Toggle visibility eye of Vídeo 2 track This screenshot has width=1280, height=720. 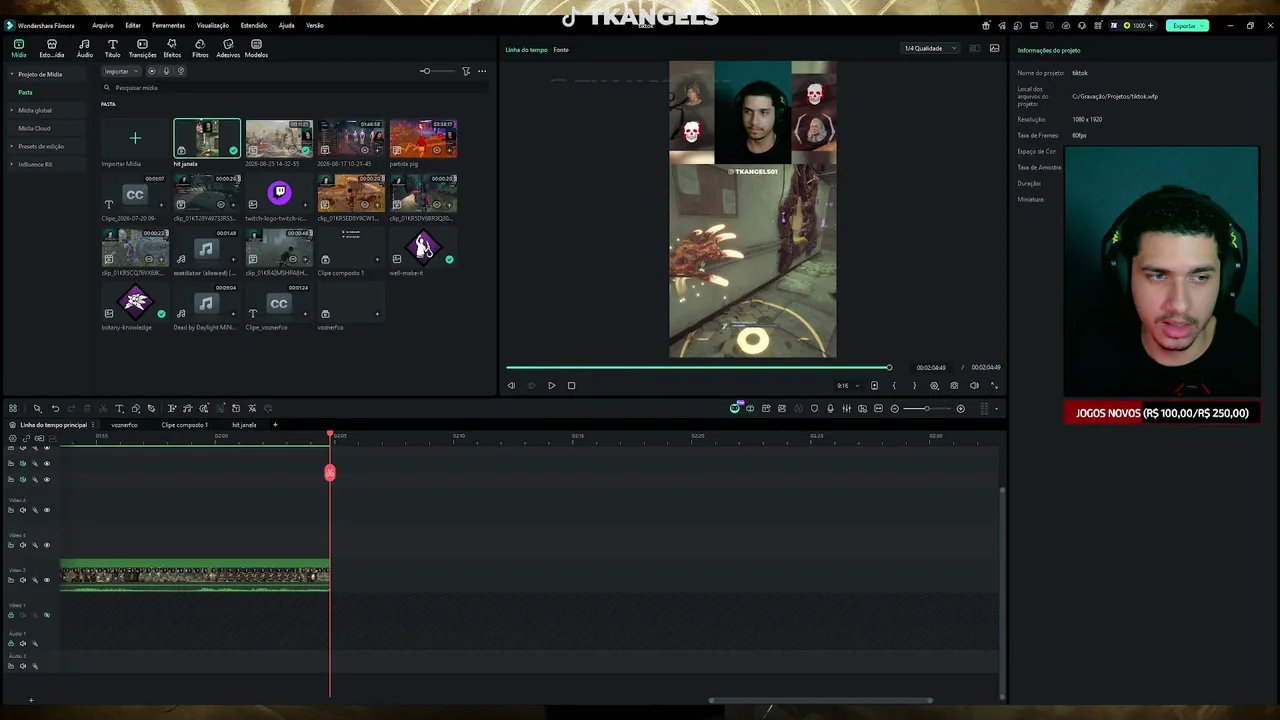click(x=46, y=580)
